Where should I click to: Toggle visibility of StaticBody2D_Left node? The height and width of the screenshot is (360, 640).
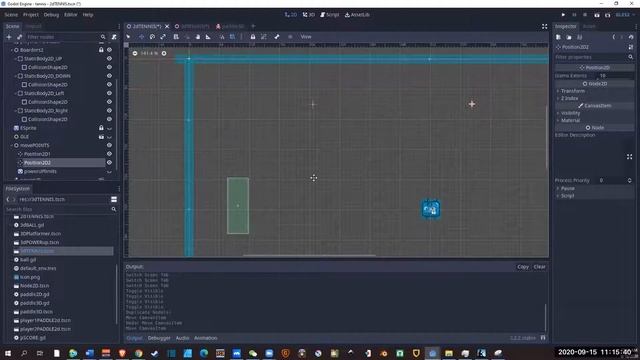point(109,93)
